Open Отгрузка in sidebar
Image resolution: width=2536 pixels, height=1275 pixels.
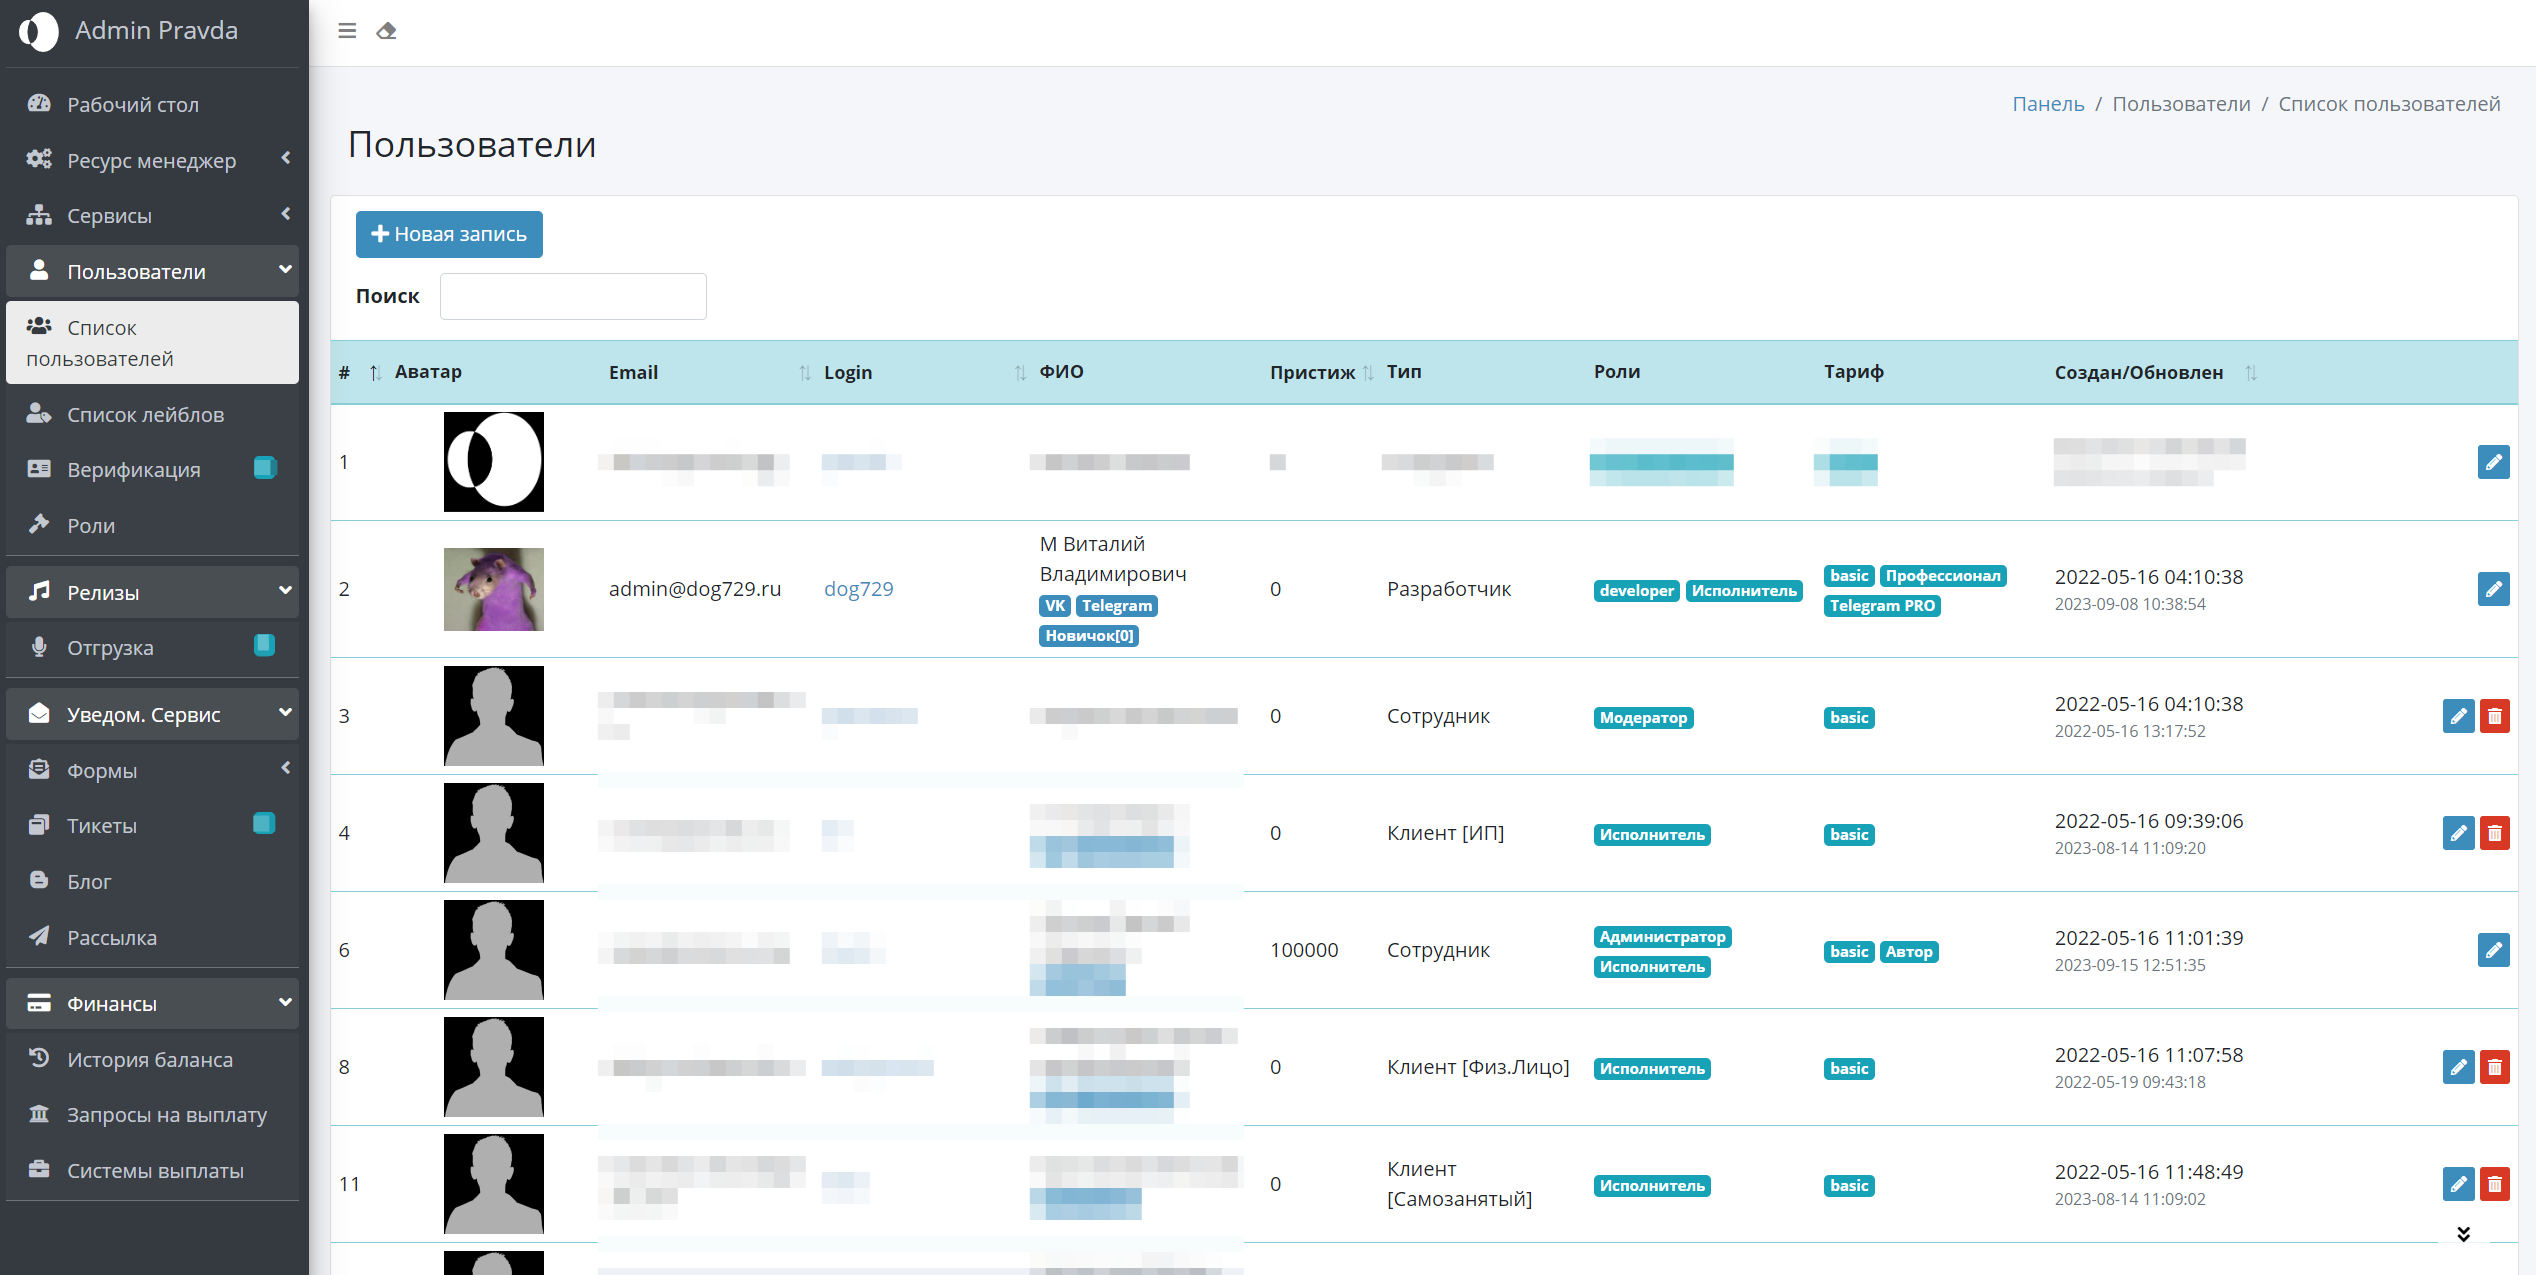(x=152, y=648)
